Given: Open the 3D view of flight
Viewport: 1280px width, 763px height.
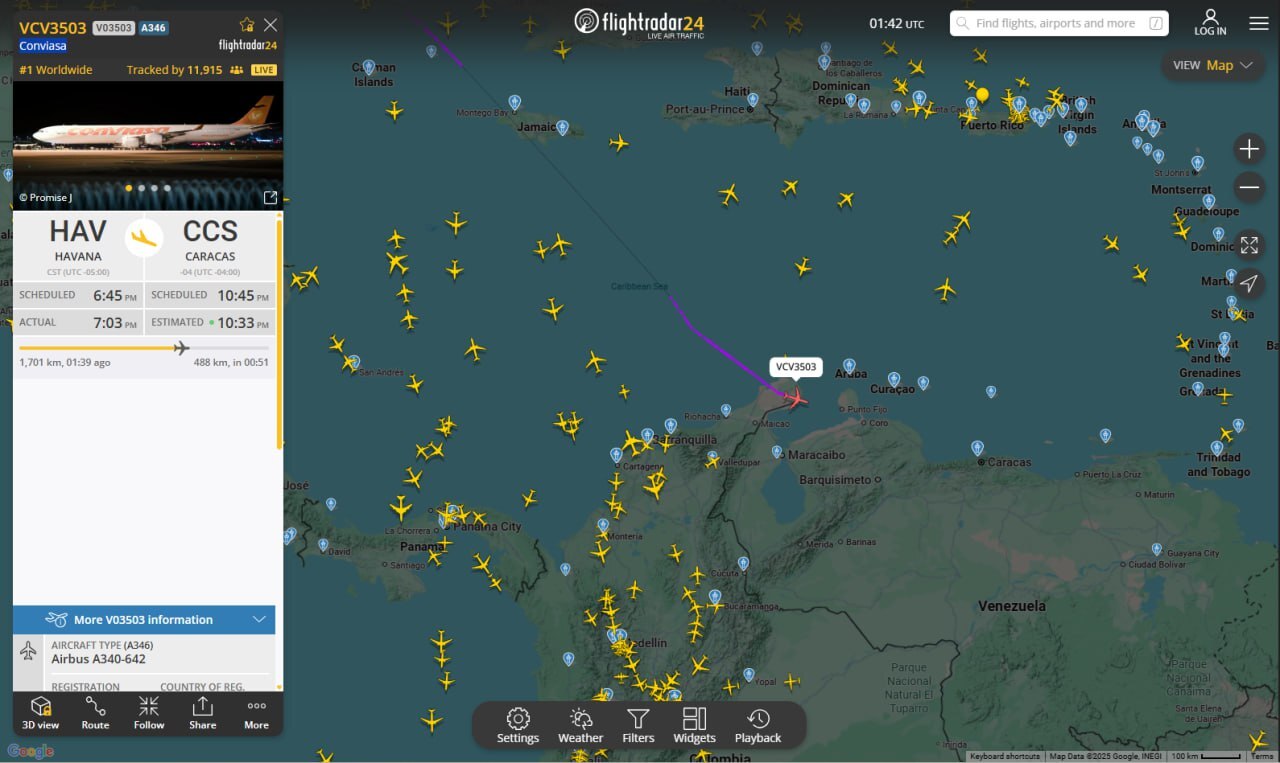Looking at the screenshot, I should pos(41,712).
